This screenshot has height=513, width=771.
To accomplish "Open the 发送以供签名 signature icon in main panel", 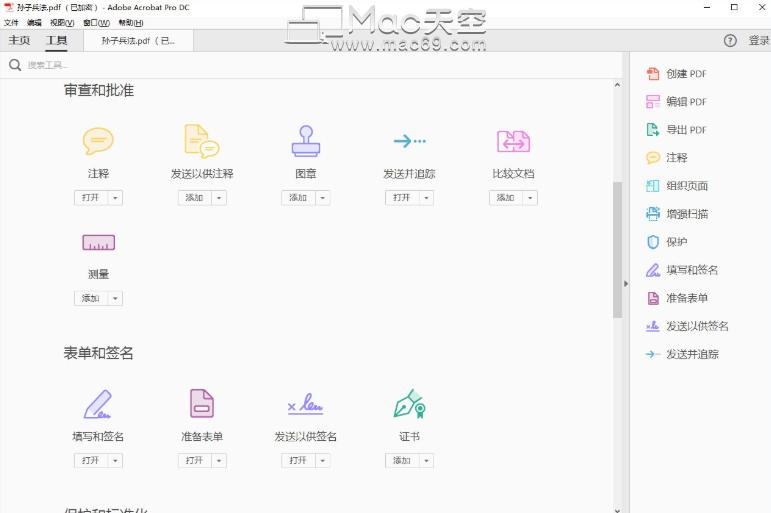I will (305, 404).
